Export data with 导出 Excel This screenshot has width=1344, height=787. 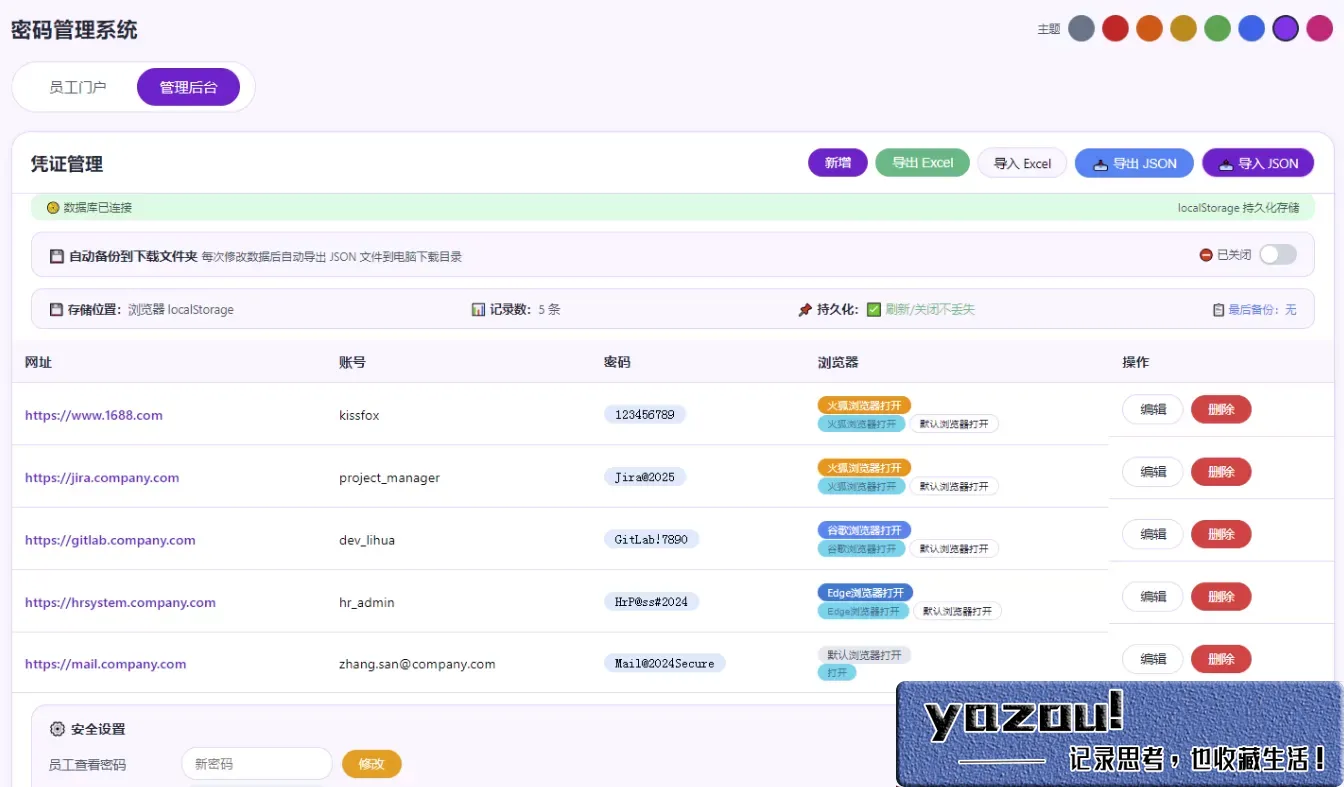(x=922, y=163)
